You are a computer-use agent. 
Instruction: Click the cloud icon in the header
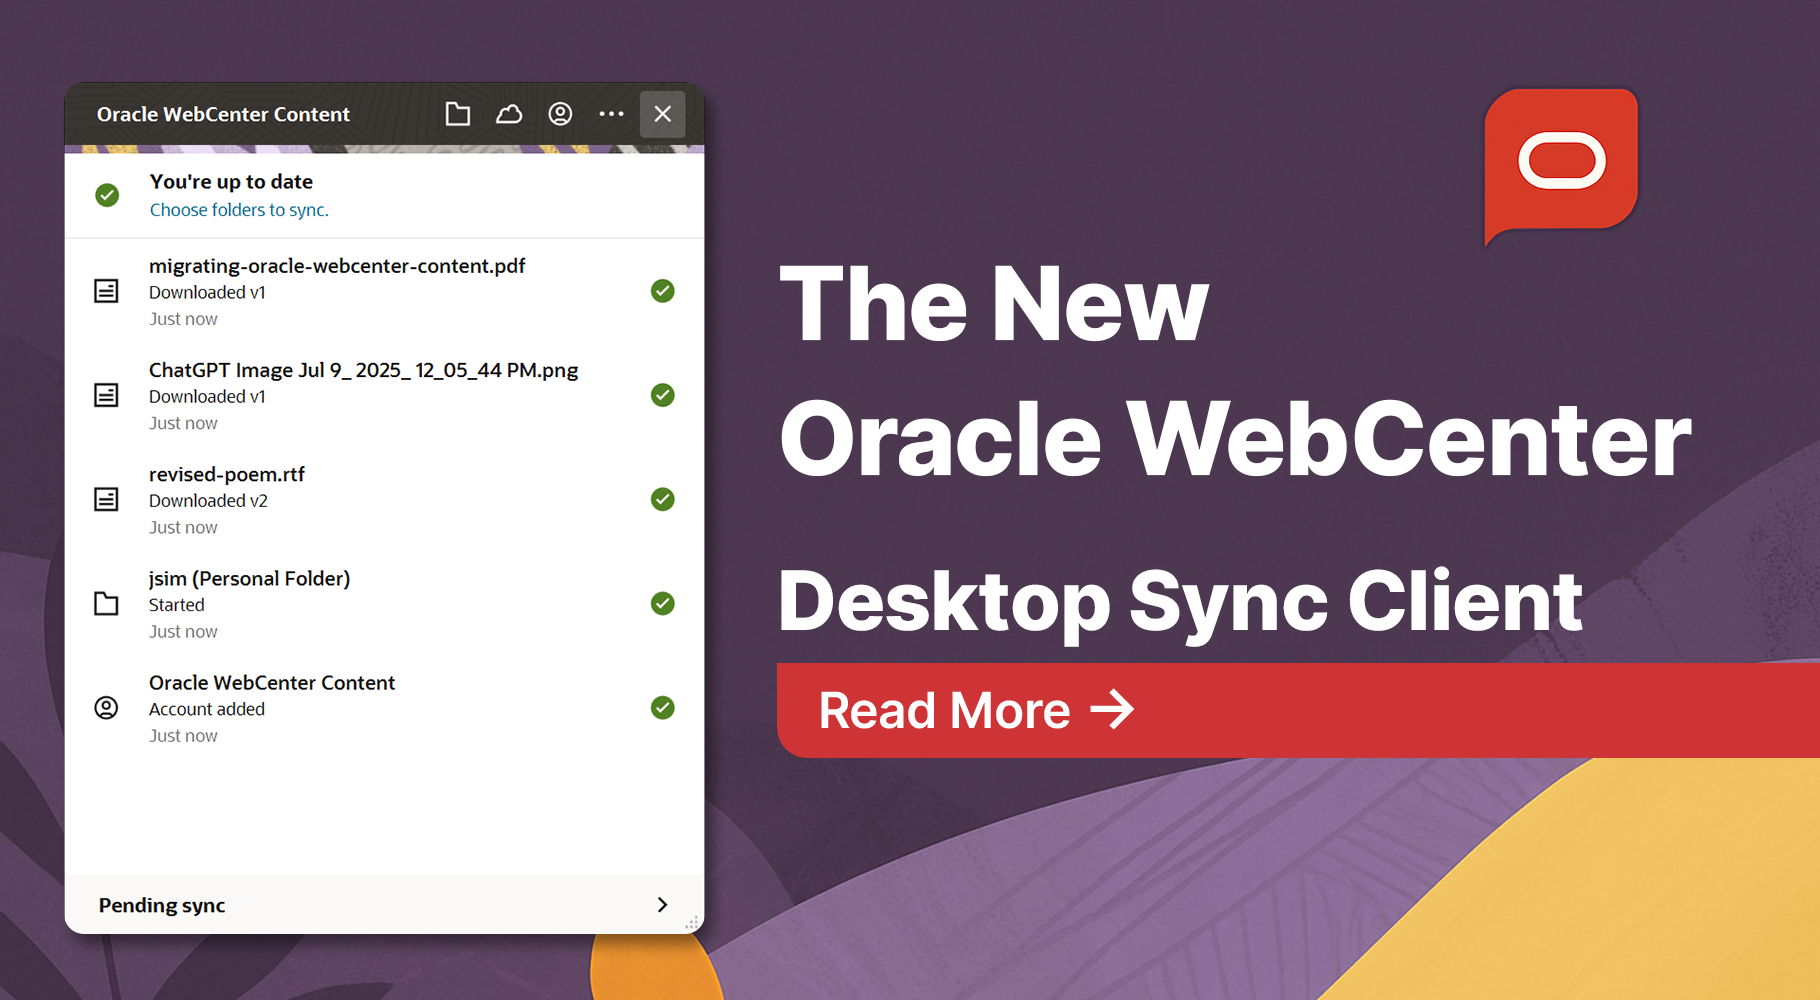coord(509,114)
